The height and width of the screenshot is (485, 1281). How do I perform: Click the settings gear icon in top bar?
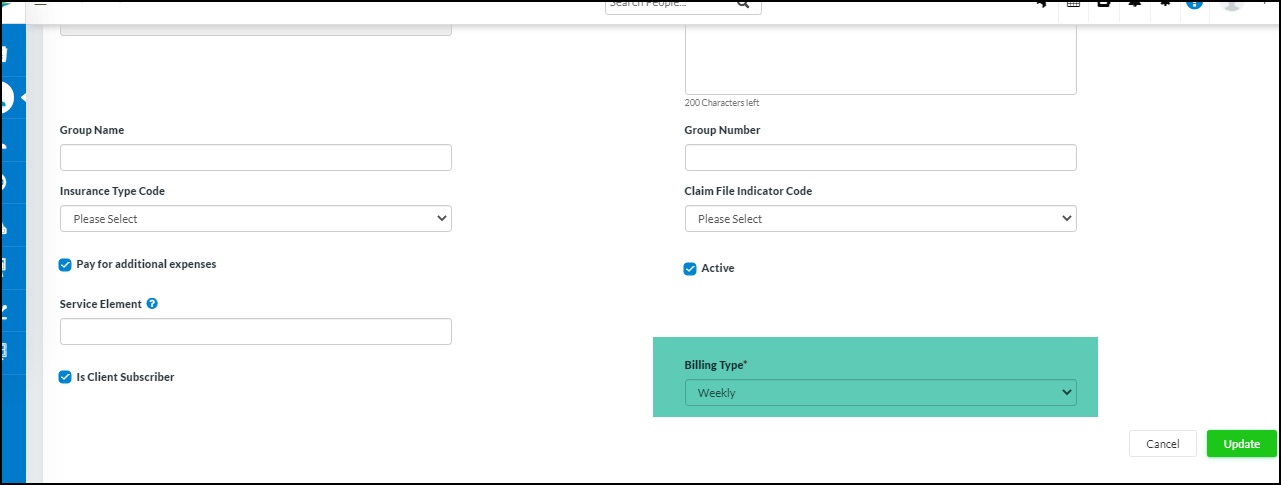[1165, 4]
